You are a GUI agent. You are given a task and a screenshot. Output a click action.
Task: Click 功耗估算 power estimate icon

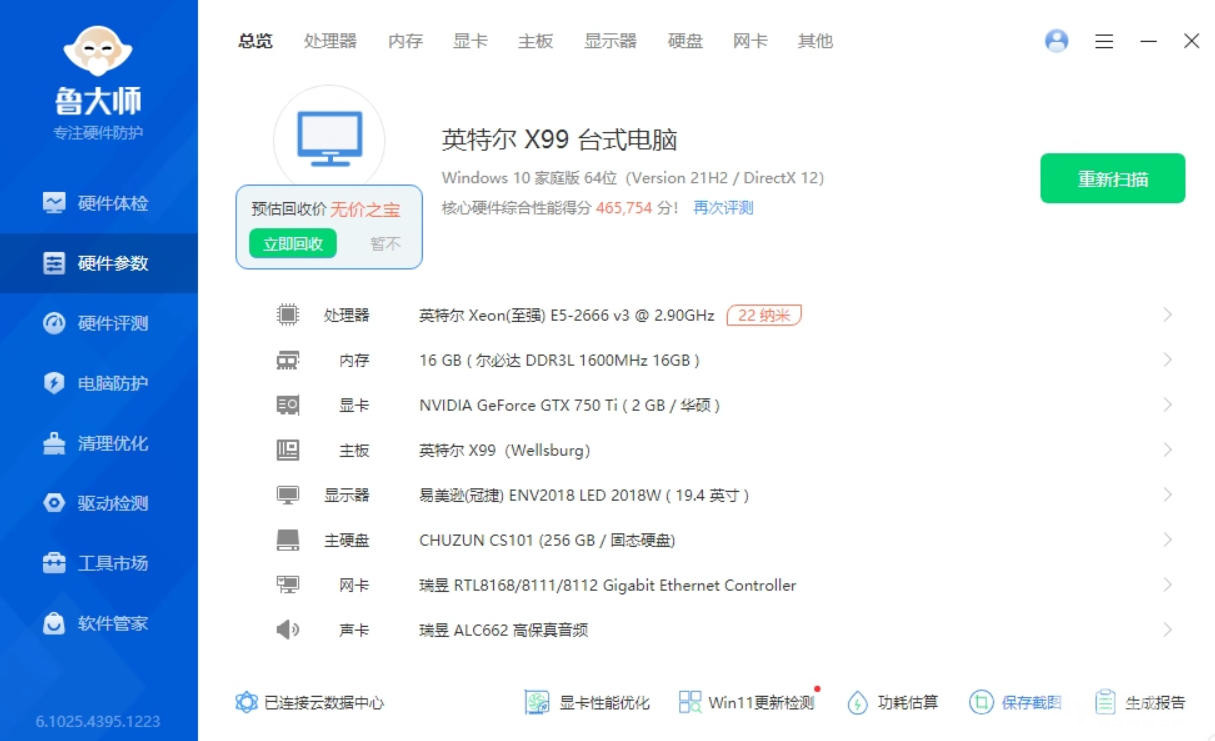(857, 702)
